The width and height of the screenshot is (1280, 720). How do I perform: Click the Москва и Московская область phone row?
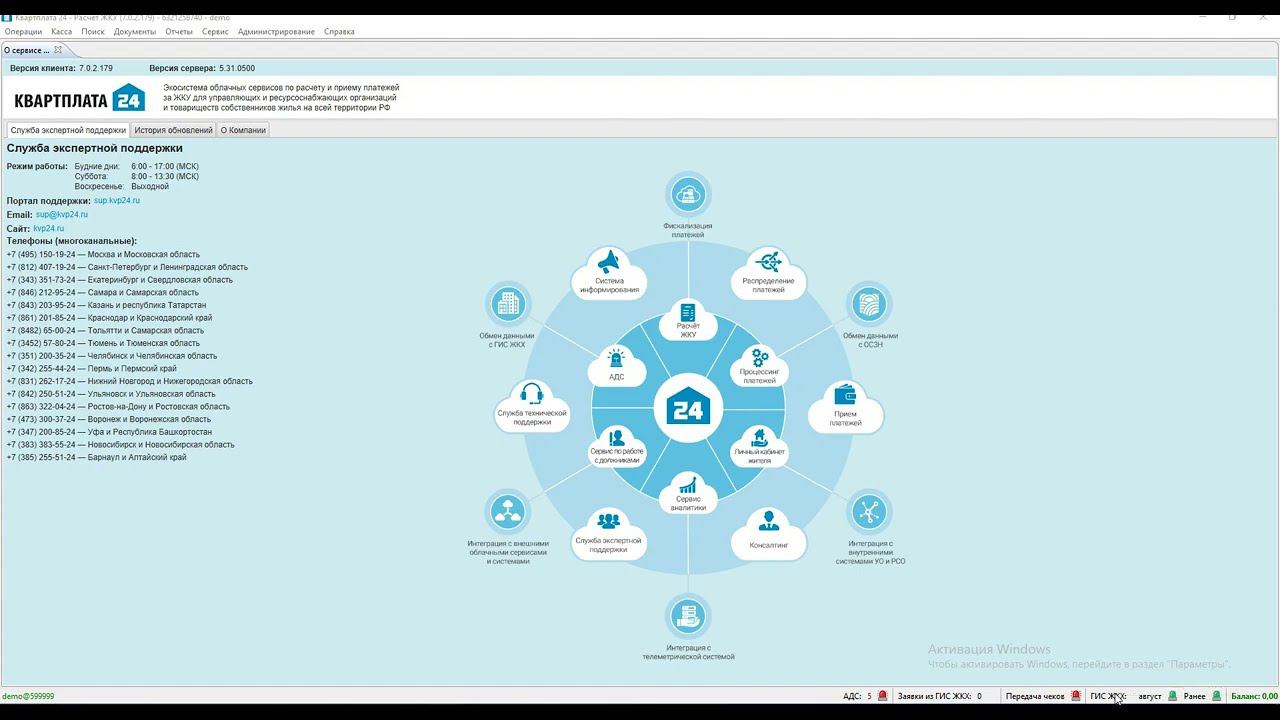click(103, 254)
